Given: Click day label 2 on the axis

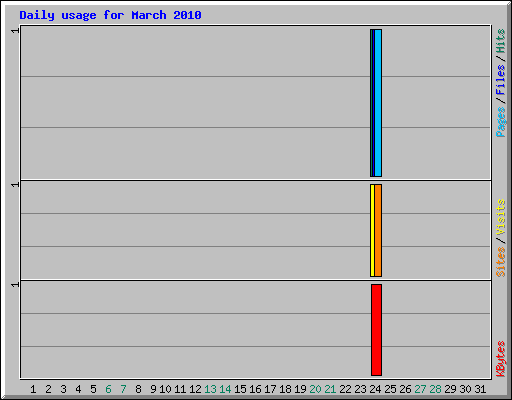Looking at the screenshot, I should (x=48, y=389).
